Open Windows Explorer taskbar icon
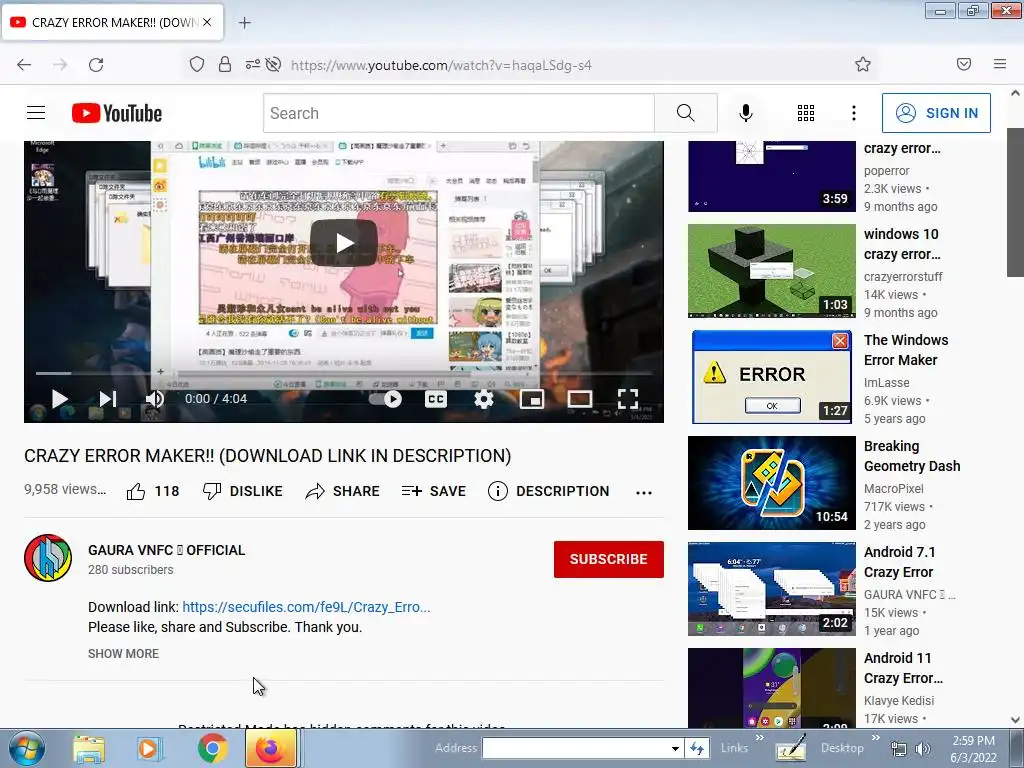The image size is (1024, 768). [x=89, y=748]
